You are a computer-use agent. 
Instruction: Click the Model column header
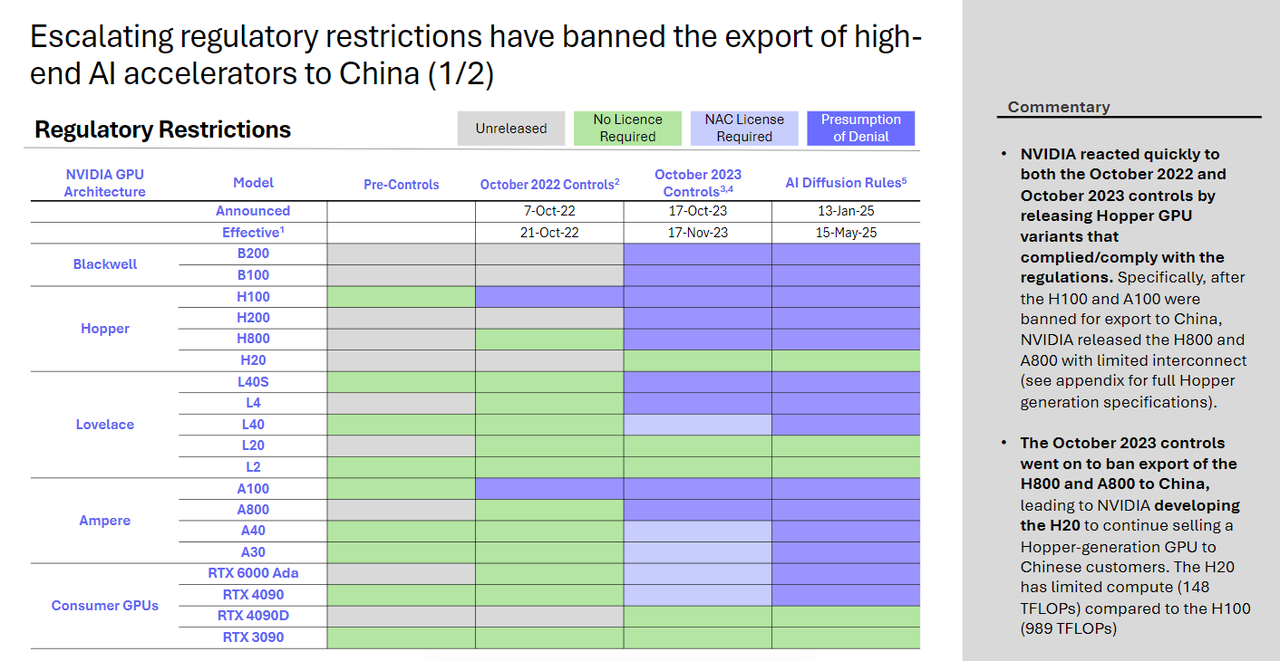click(x=253, y=183)
